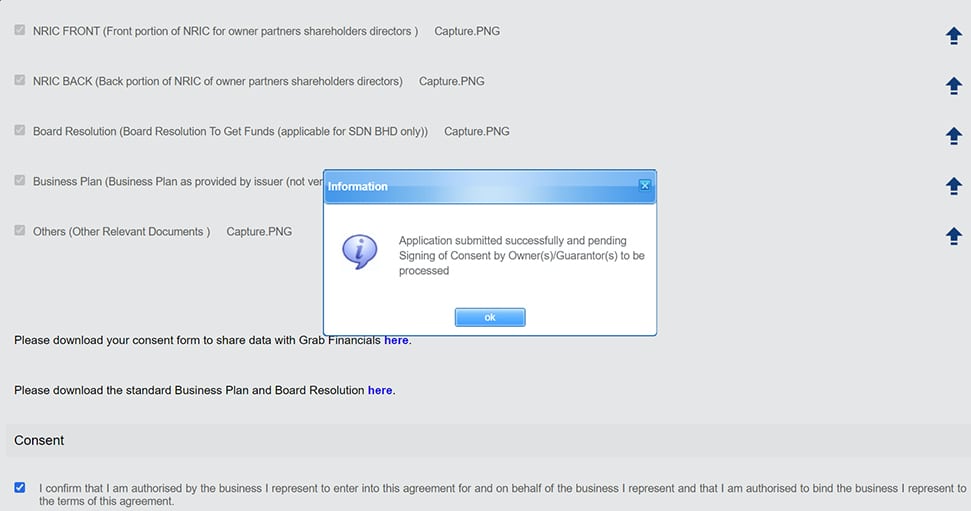
Task: Click upload arrow for Business Plan row
Action: [954, 186]
